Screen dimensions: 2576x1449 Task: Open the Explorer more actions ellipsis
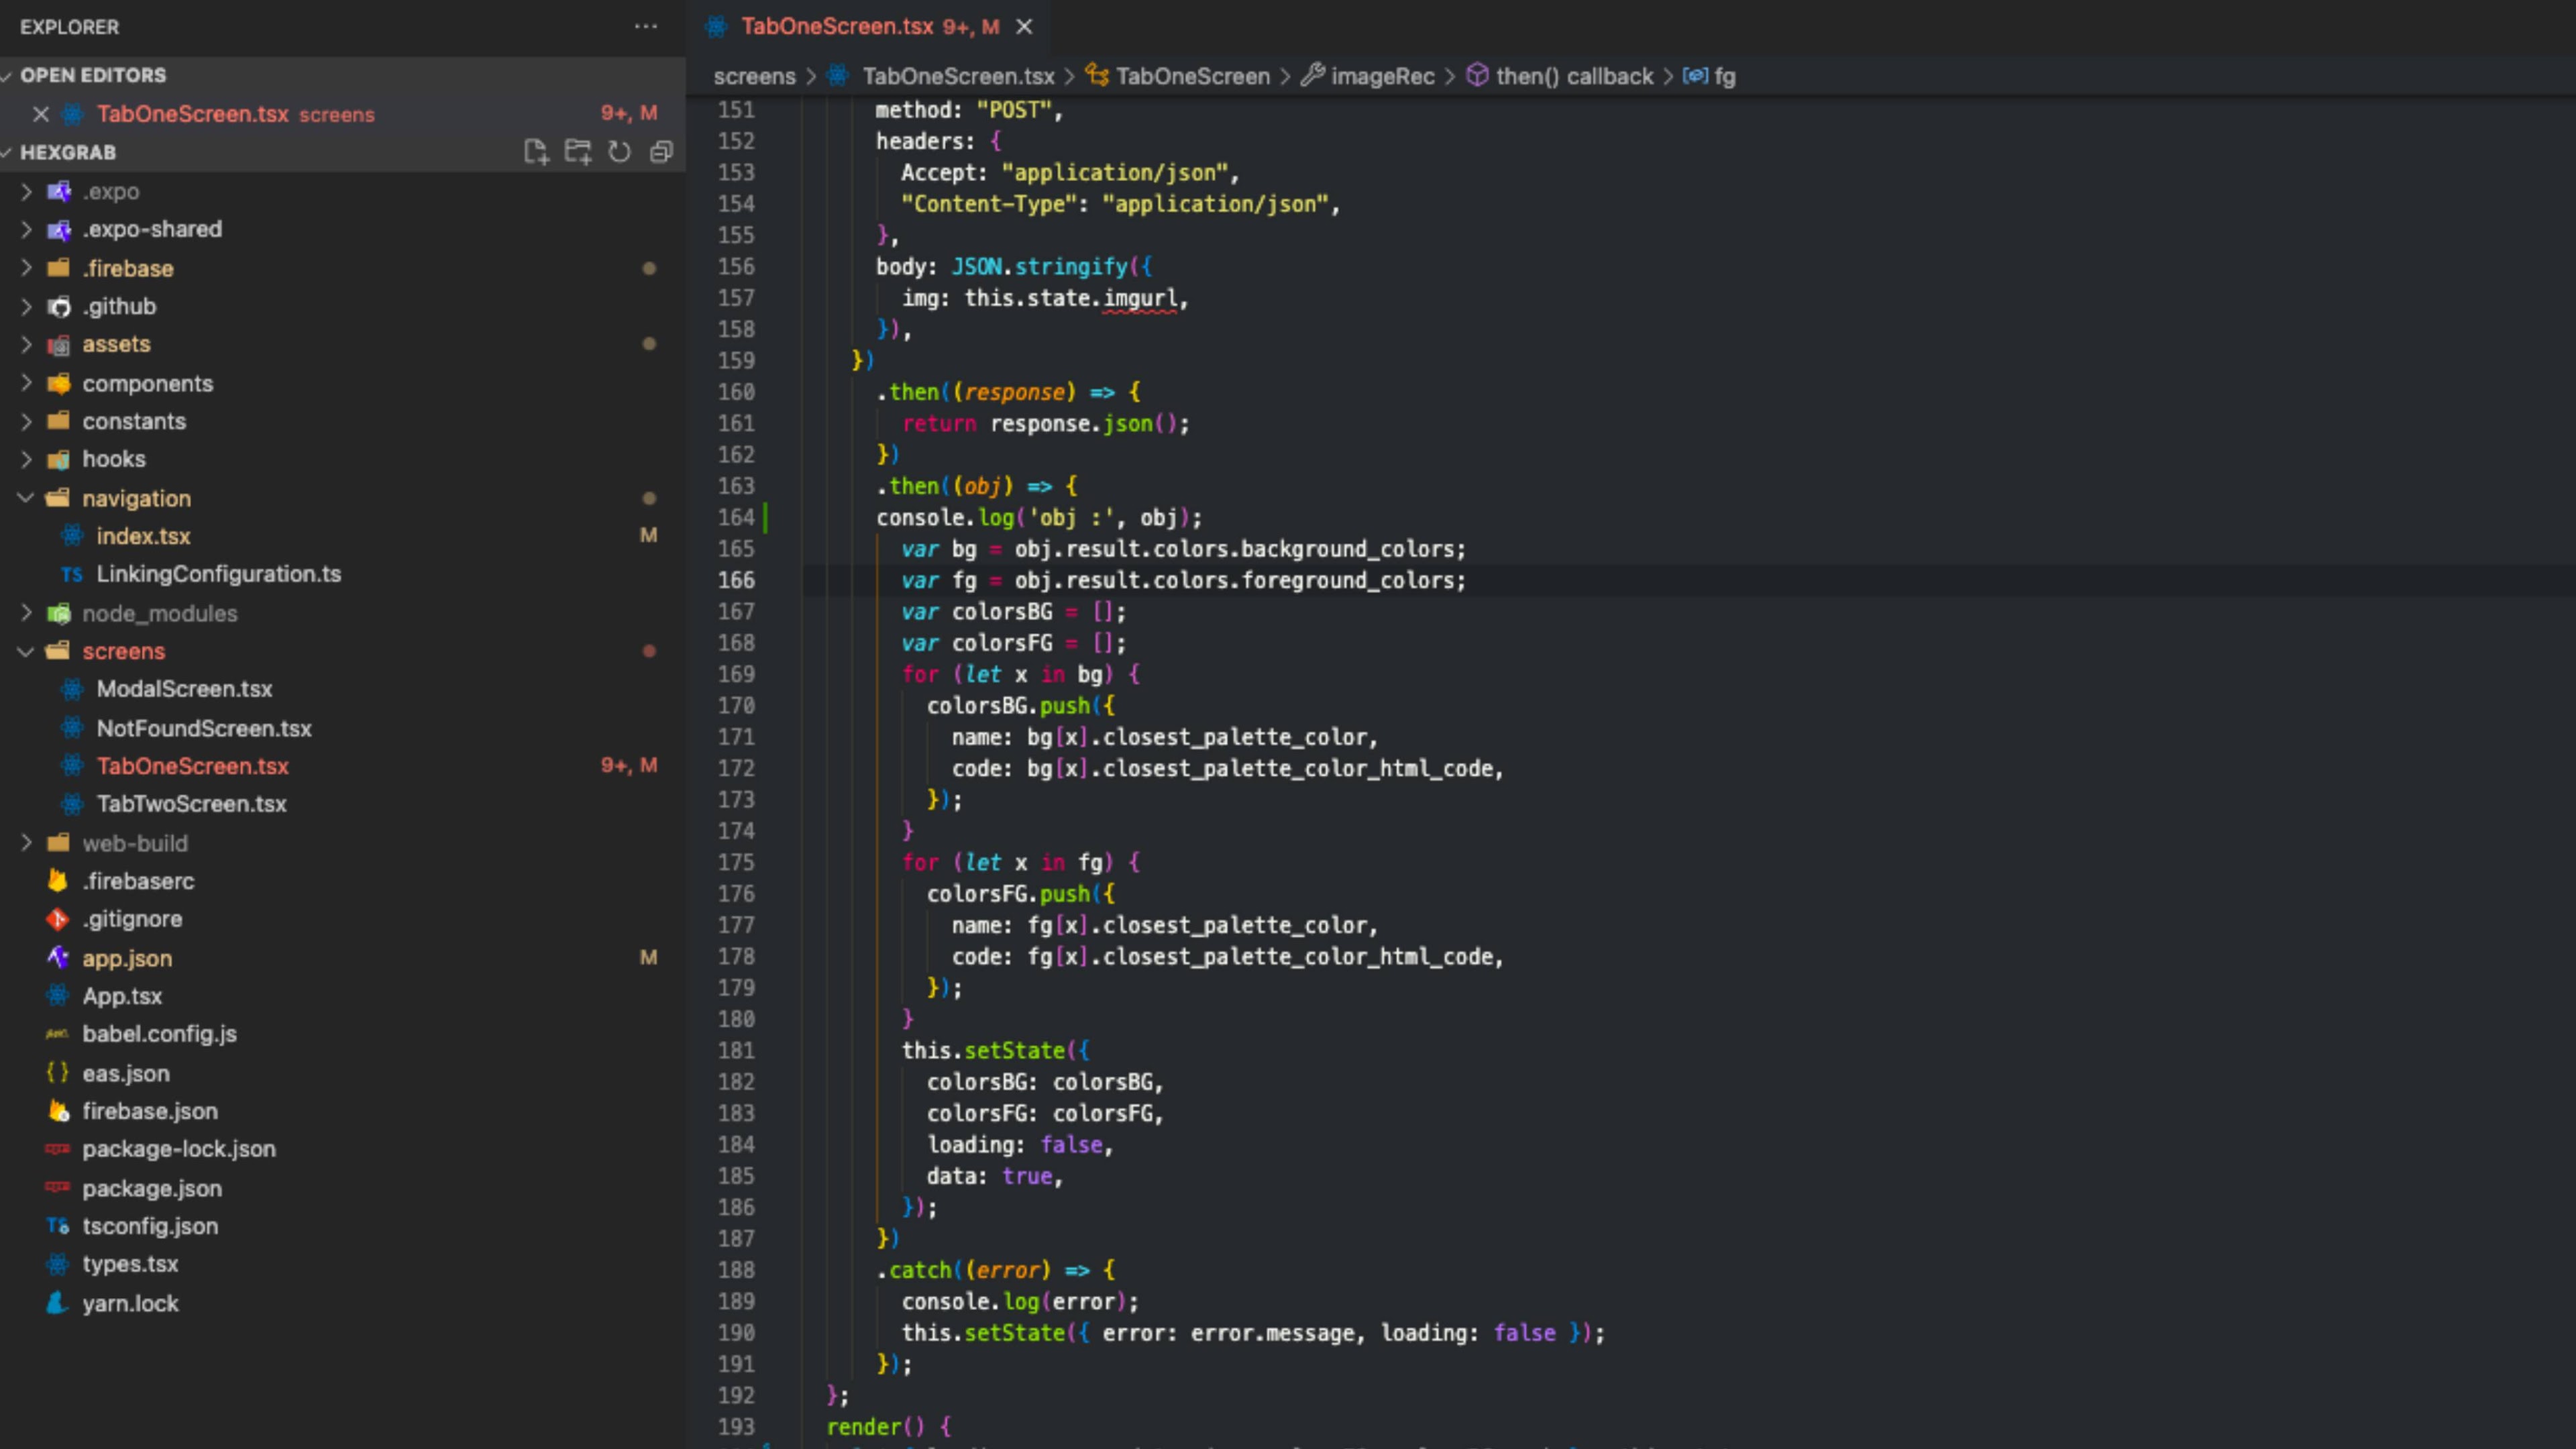(646, 27)
